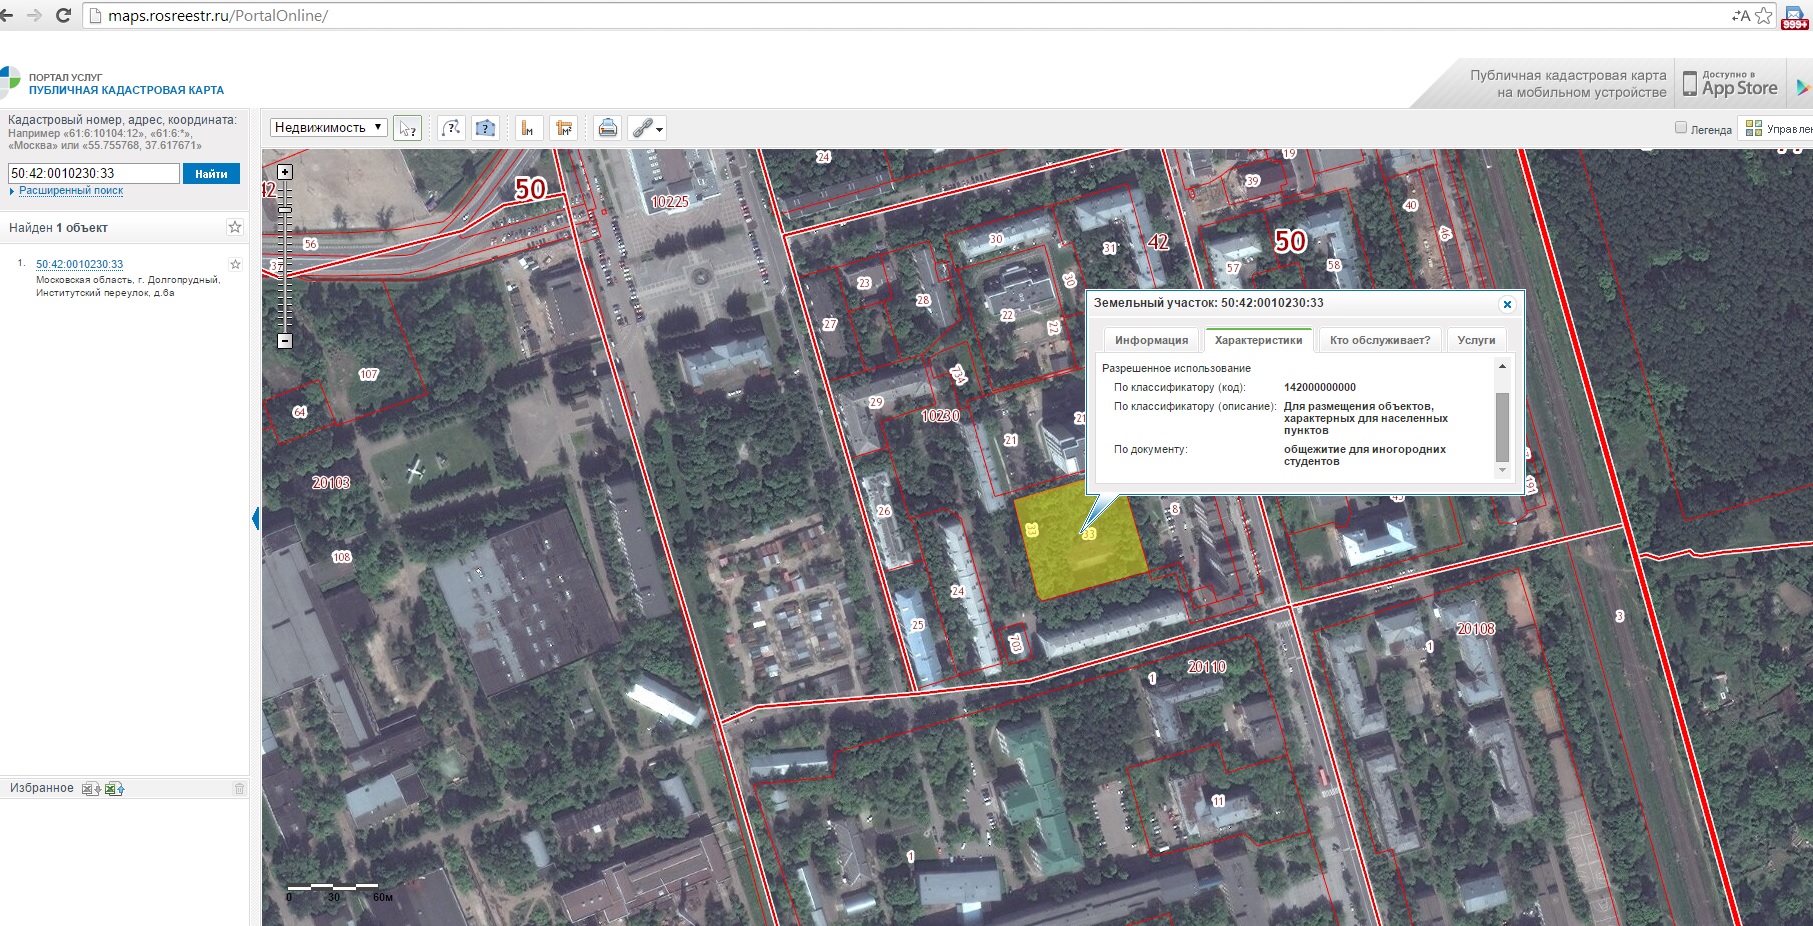This screenshot has width=1813, height=926.
Task: Click the zoom in plus button
Action: [x=285, y=172]
